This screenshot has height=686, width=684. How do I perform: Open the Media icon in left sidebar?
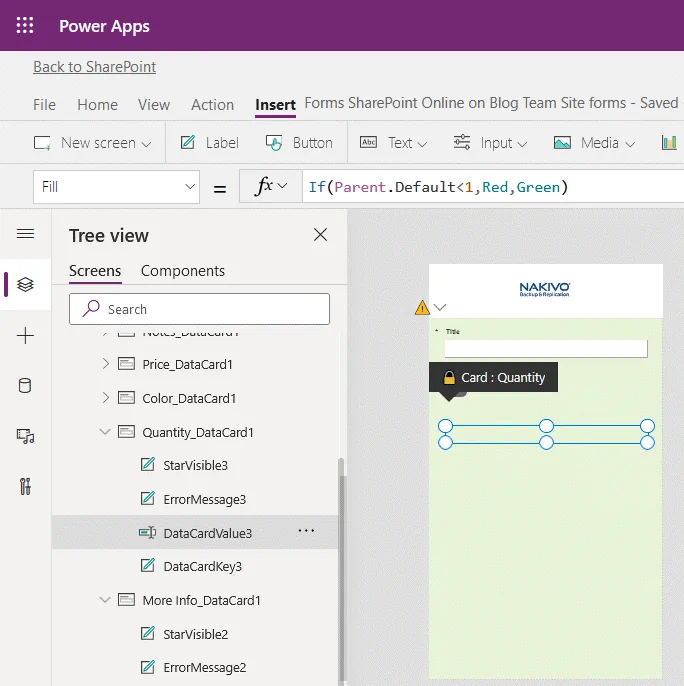(26, 436)
